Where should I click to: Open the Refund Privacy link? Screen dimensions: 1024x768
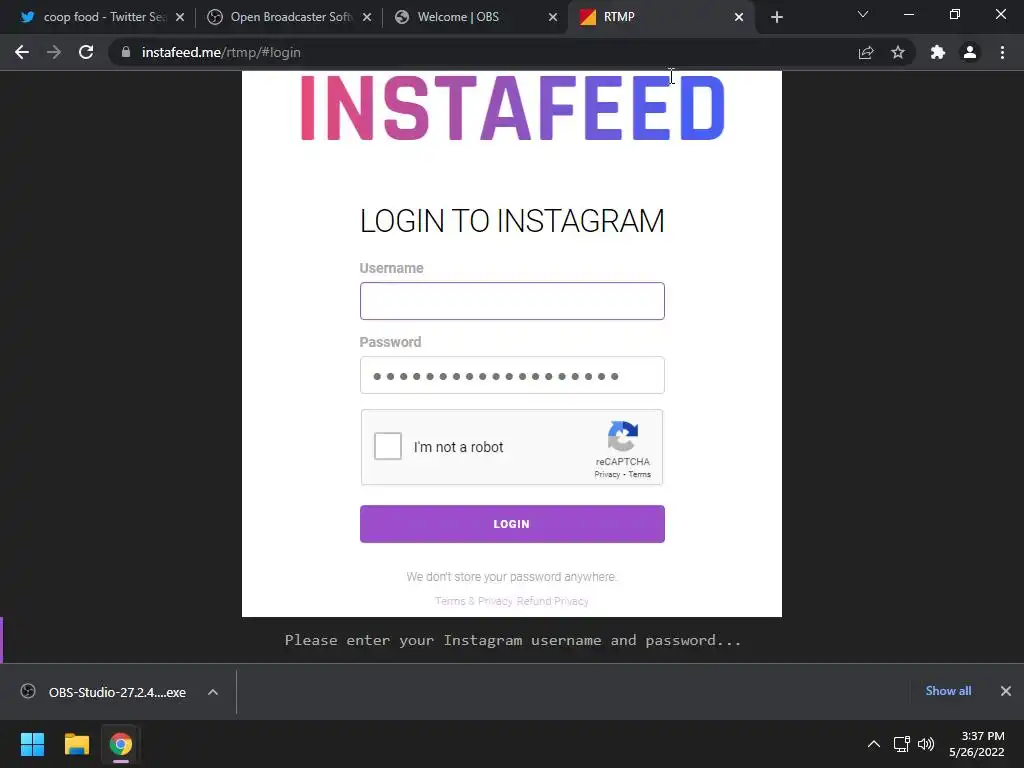(552, 601)
